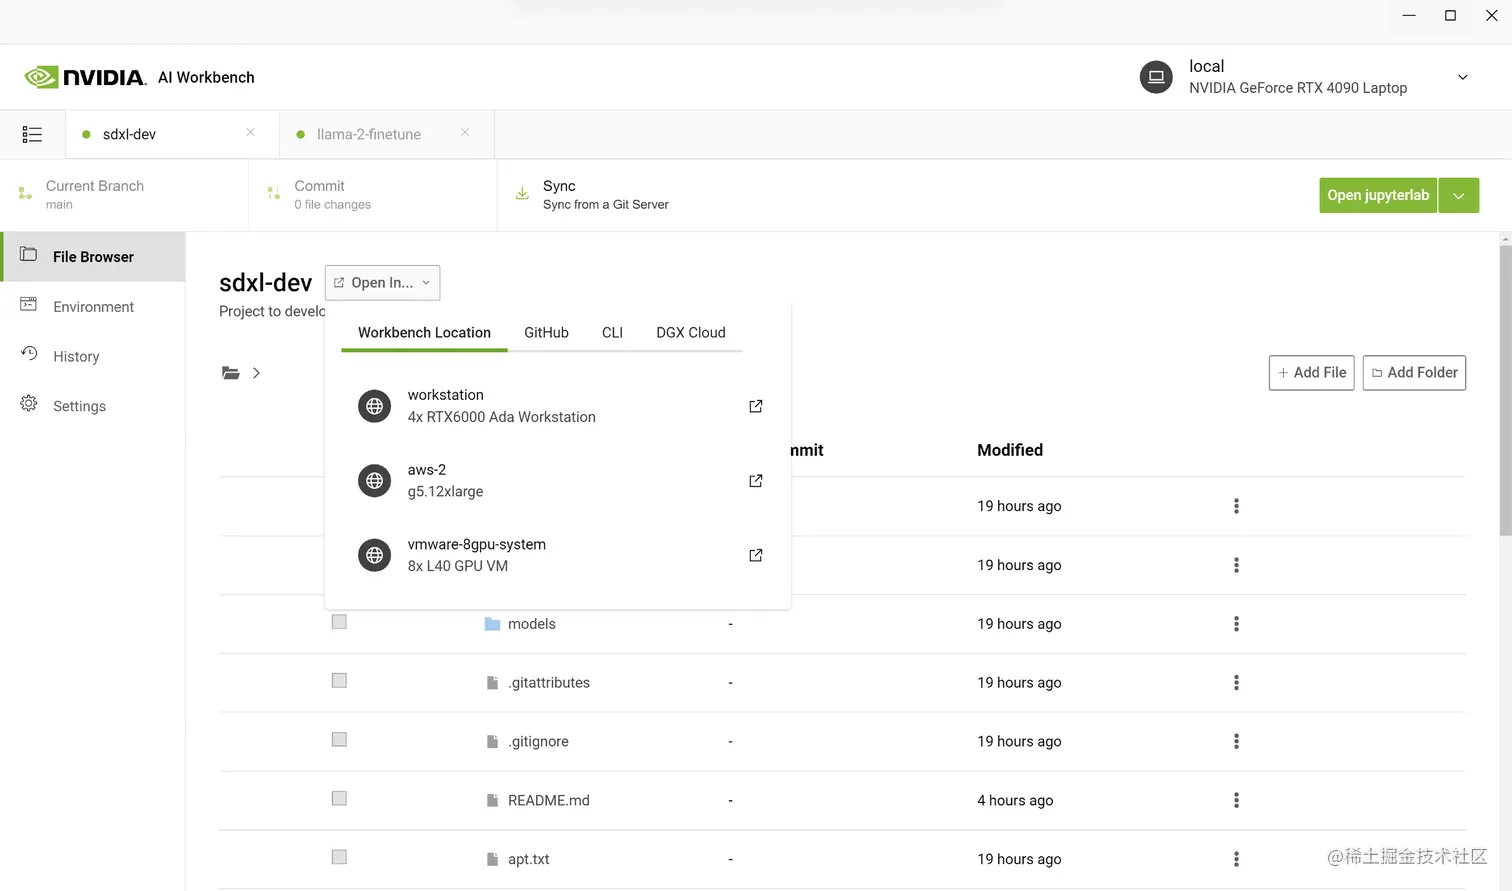The width and height of the screenshot is (1512, 891).
Task: Select the DGX Cloud tab
Action: tap(690, 333)
